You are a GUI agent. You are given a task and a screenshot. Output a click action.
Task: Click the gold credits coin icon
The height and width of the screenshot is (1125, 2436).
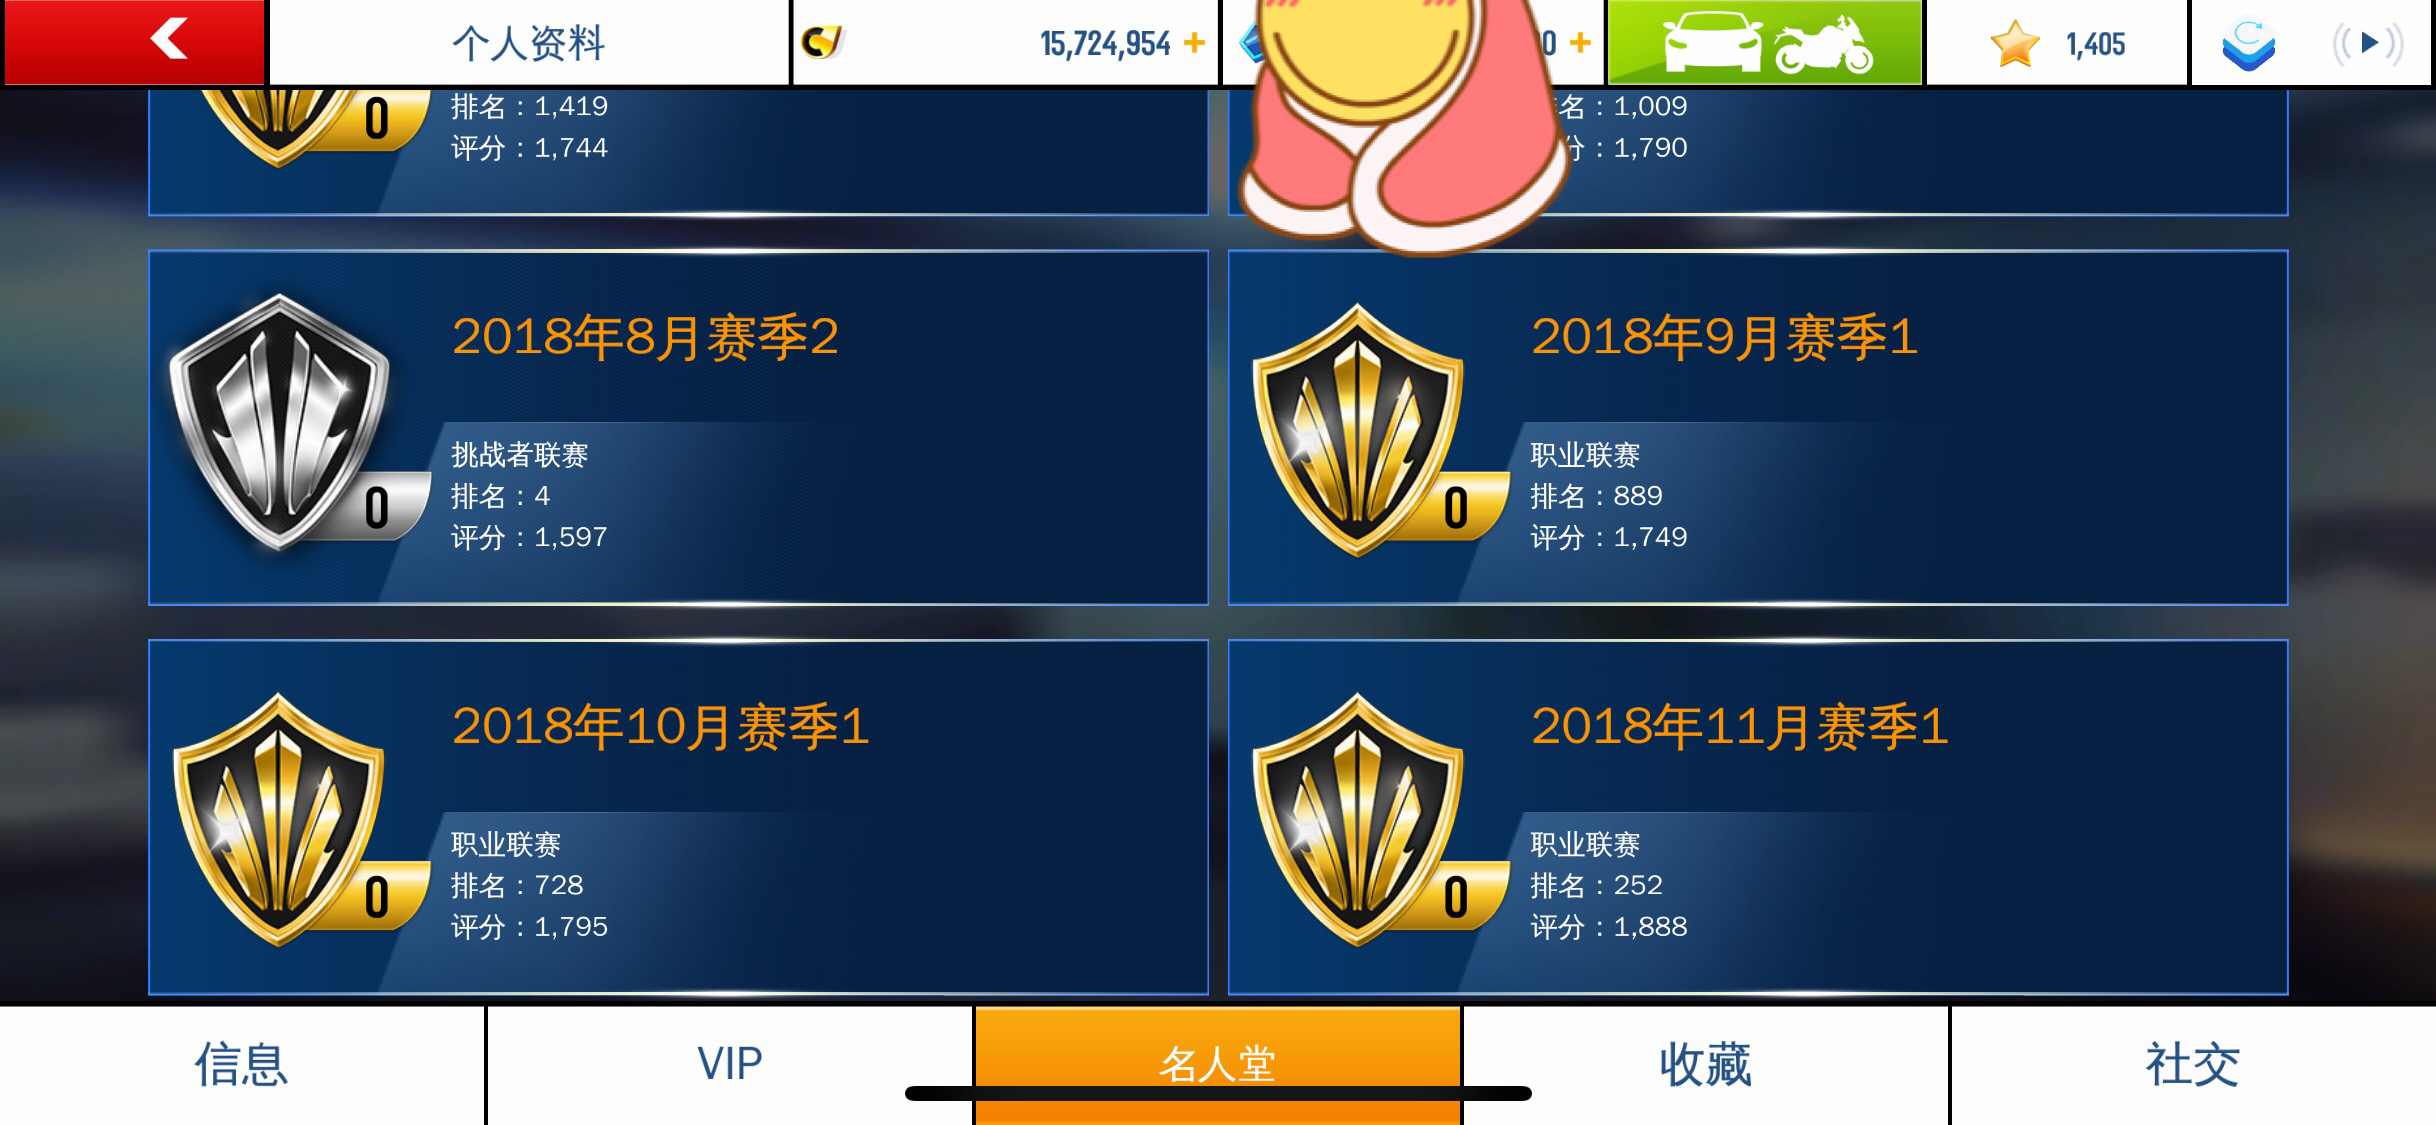point(823,42)
